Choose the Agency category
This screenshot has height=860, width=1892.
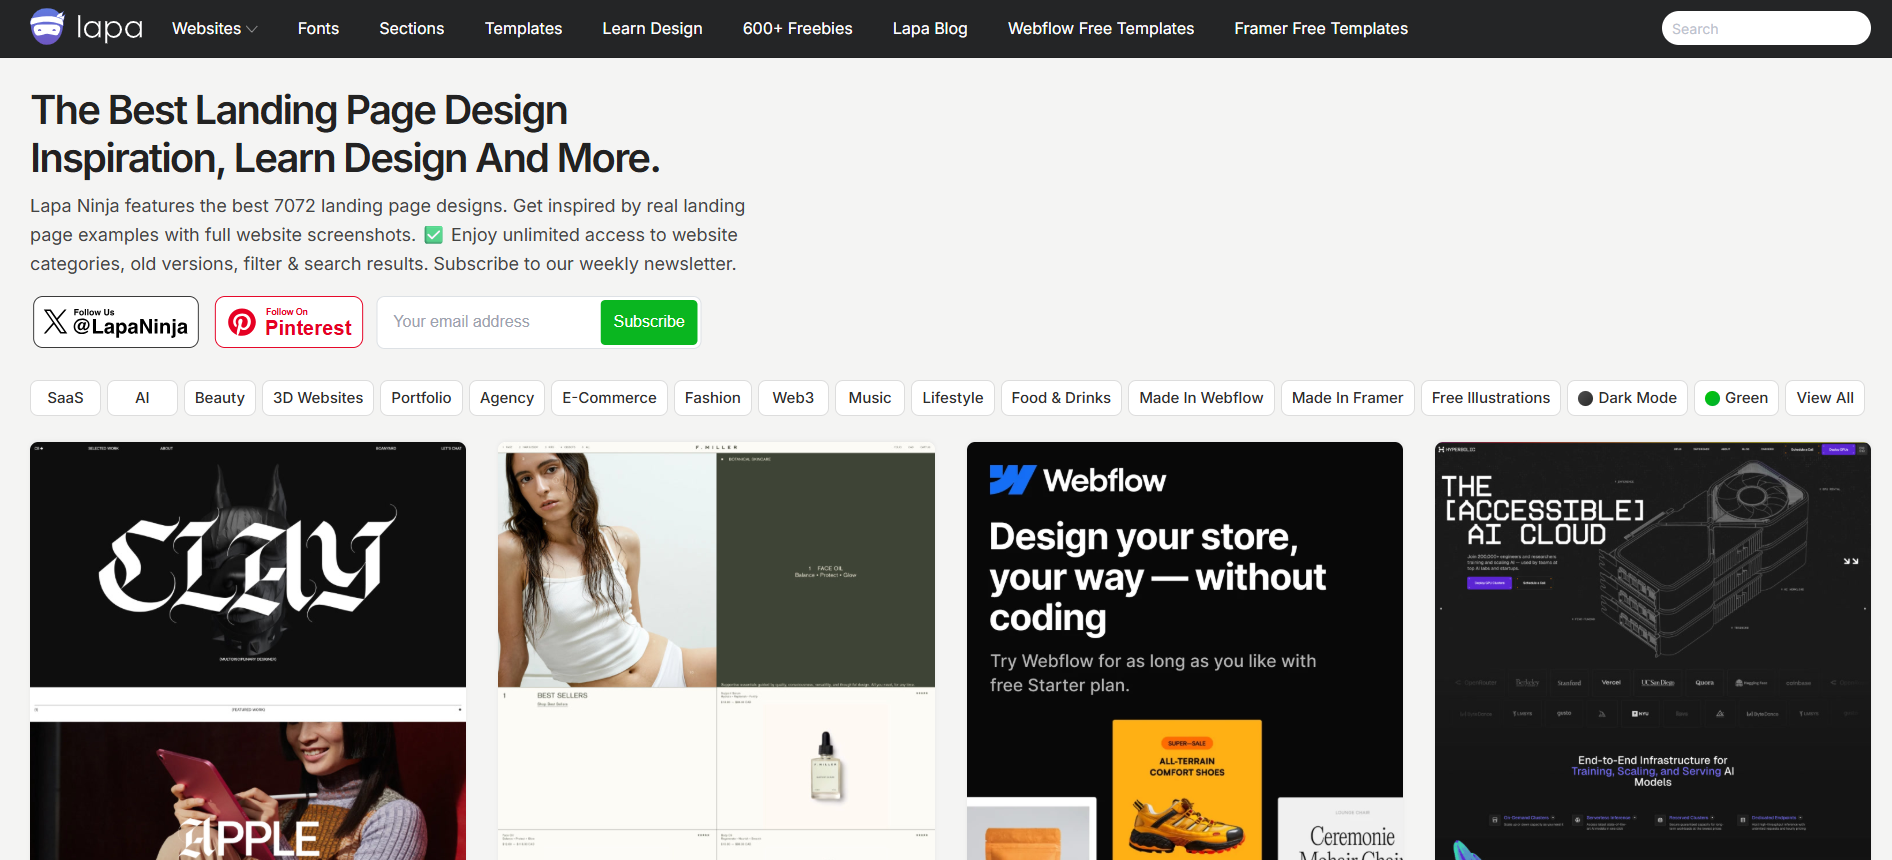[507, 398]
